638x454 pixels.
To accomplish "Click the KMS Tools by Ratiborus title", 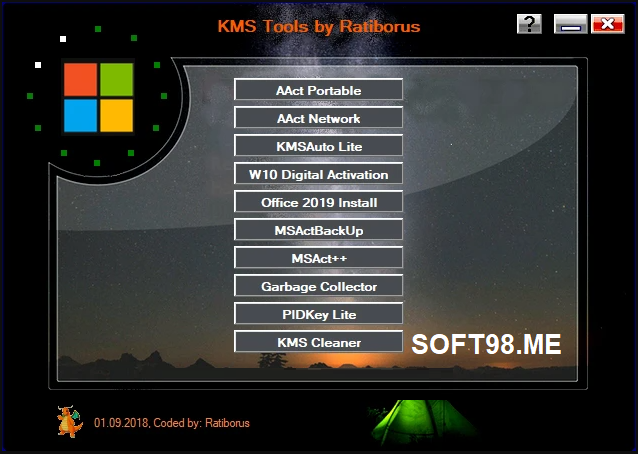I will click(318, 25).
